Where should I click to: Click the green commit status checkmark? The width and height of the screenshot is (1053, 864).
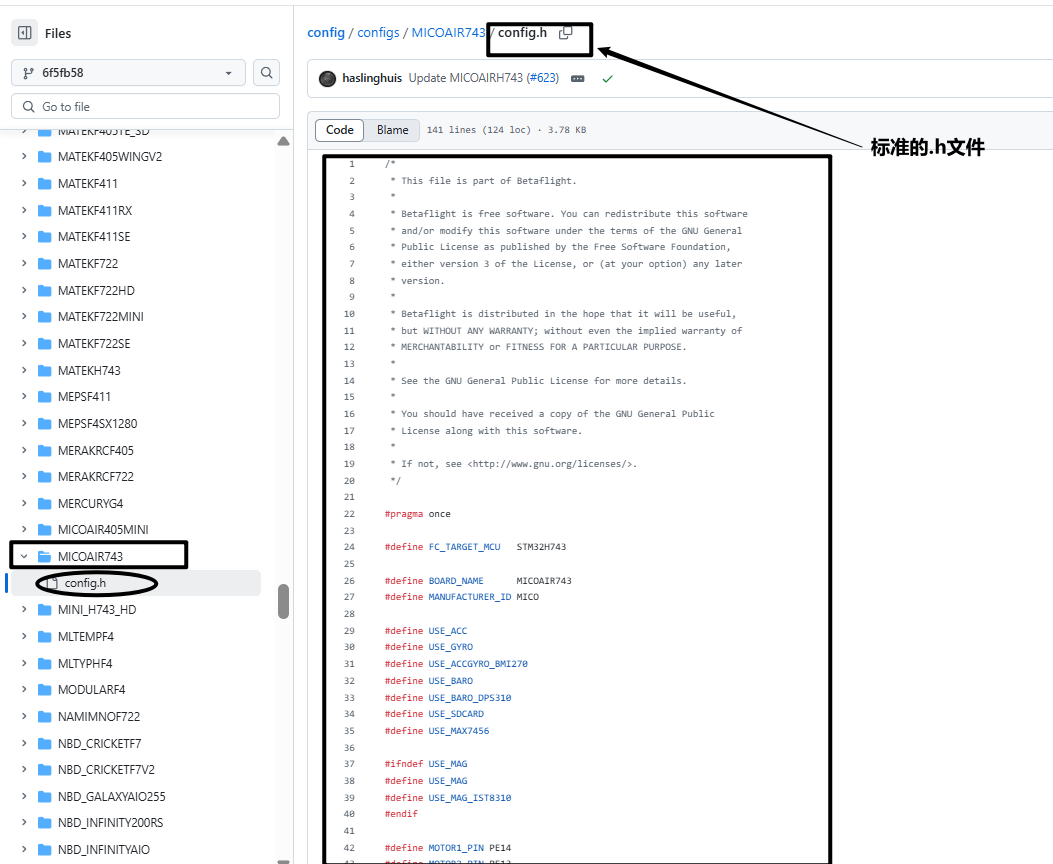[x=607, y=78]
